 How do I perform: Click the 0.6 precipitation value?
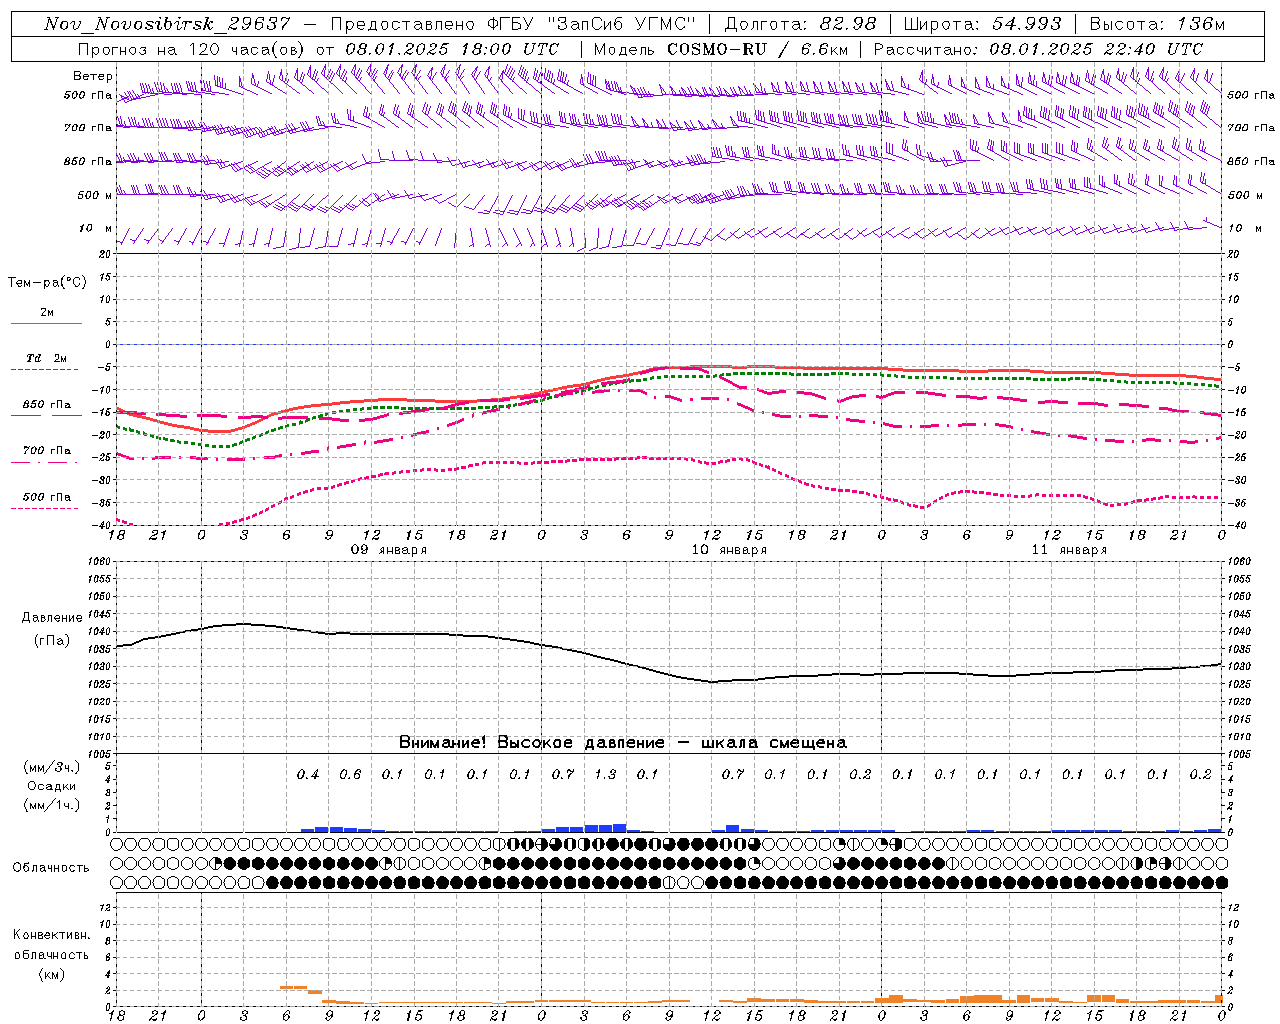pyautogui.click(x=350, y=774)
